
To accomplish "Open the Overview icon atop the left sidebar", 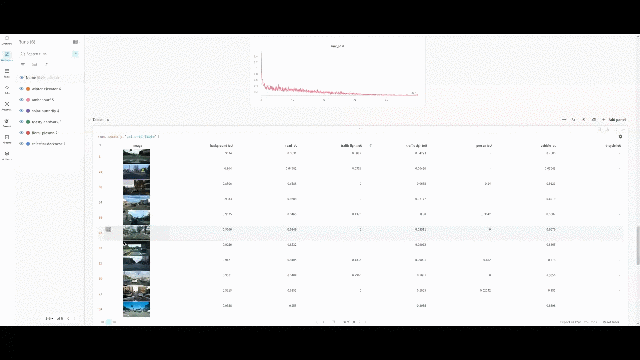I will [x=7, y=40].
